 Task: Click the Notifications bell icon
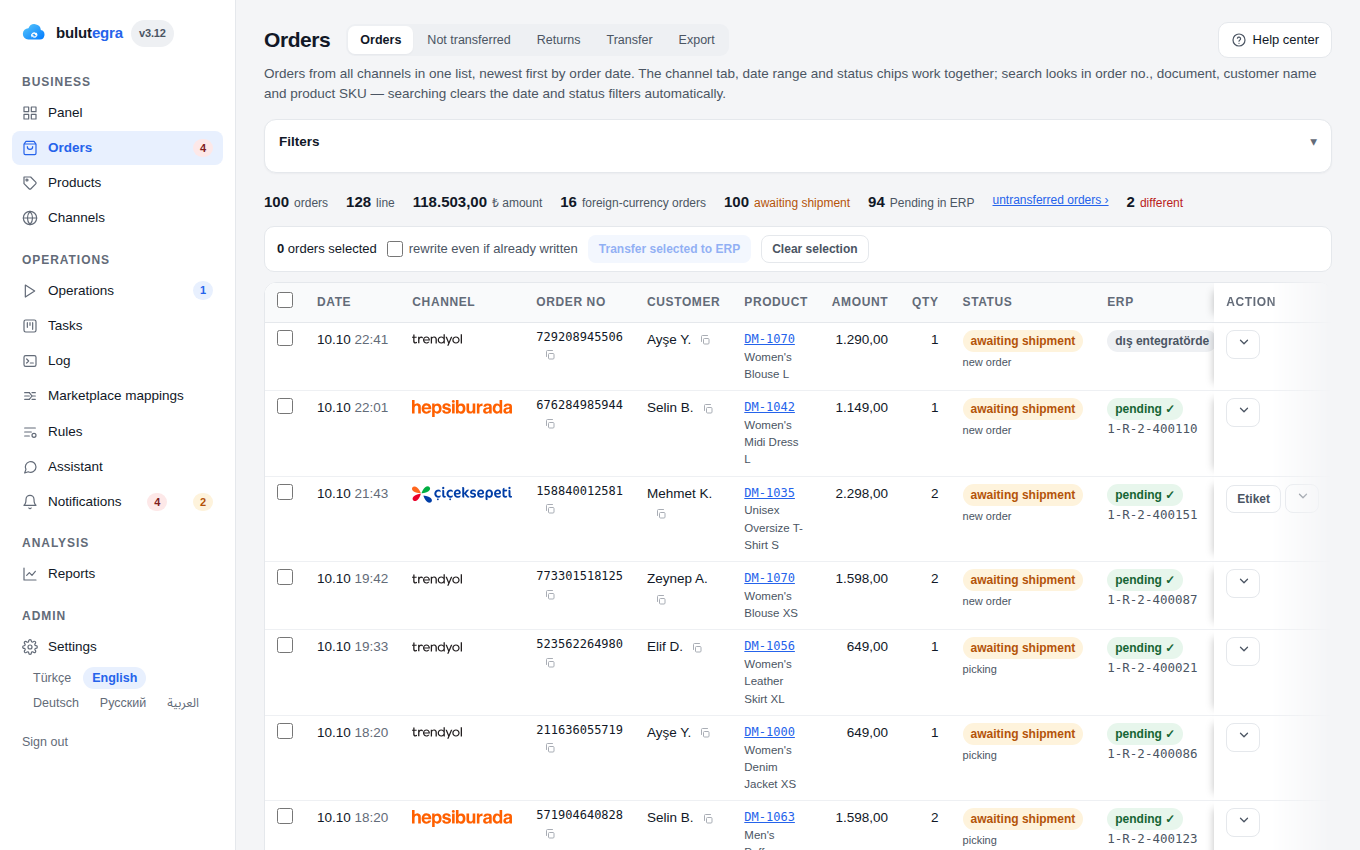[x=30, y=502]
